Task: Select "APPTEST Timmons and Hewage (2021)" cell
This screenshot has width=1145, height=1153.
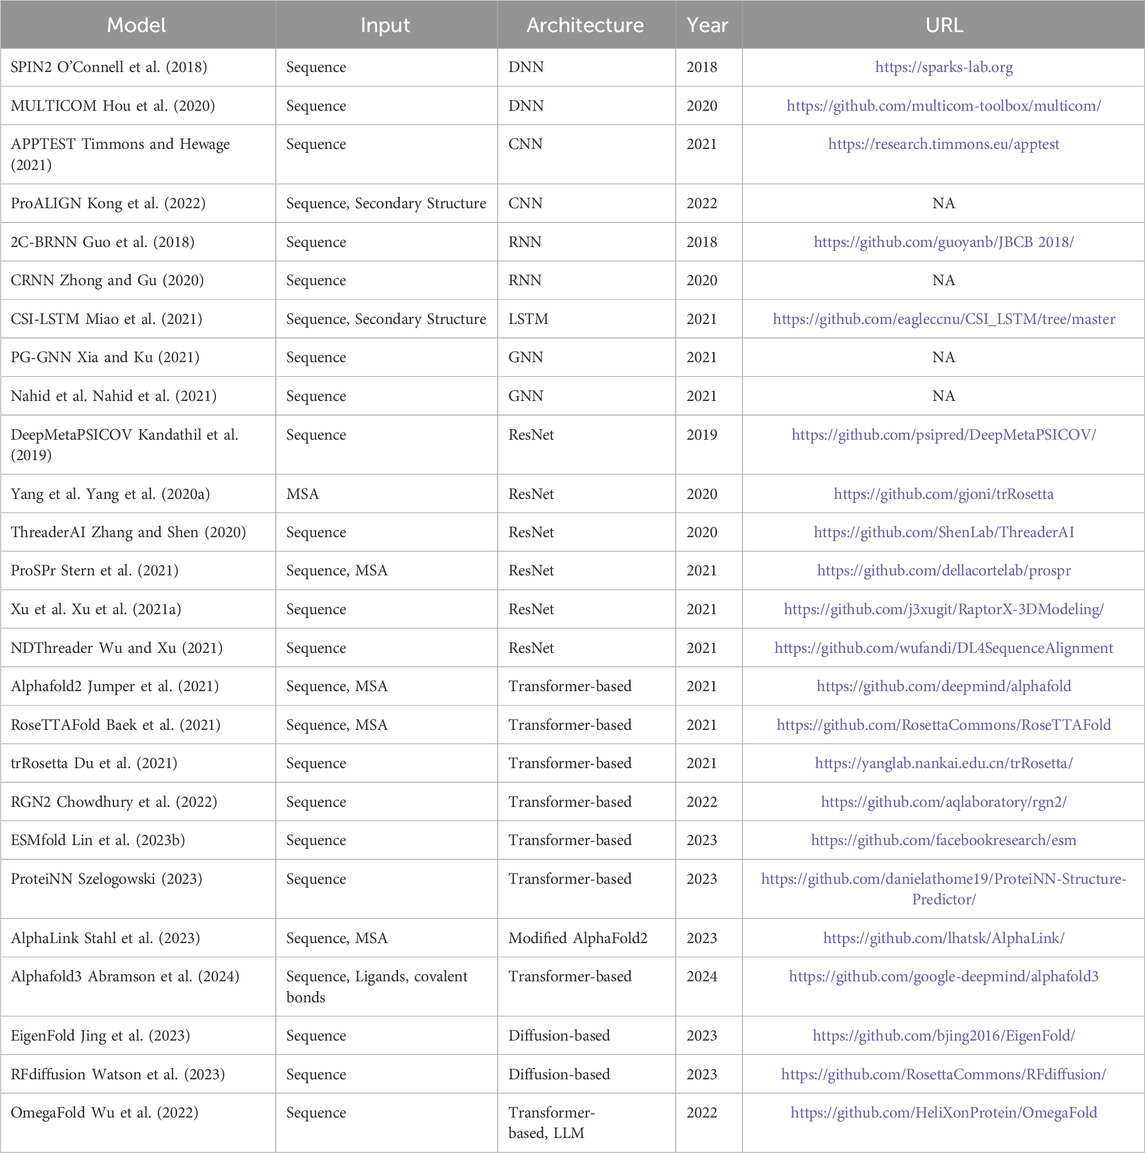Action: [138, 154]
